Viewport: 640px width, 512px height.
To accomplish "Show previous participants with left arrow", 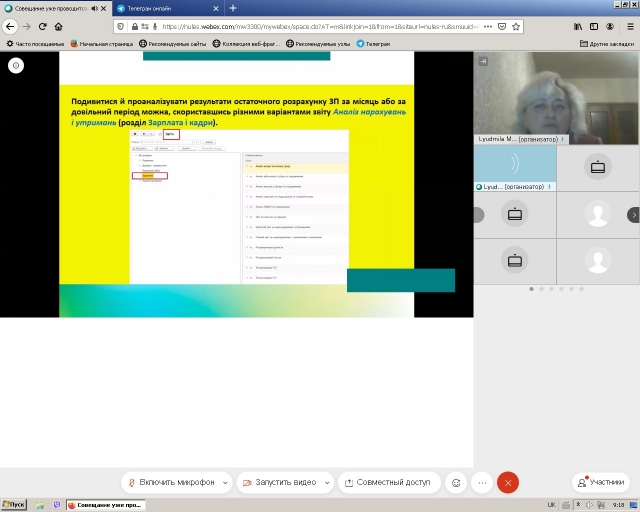I will pyautogui.click(x=479, y=215).
